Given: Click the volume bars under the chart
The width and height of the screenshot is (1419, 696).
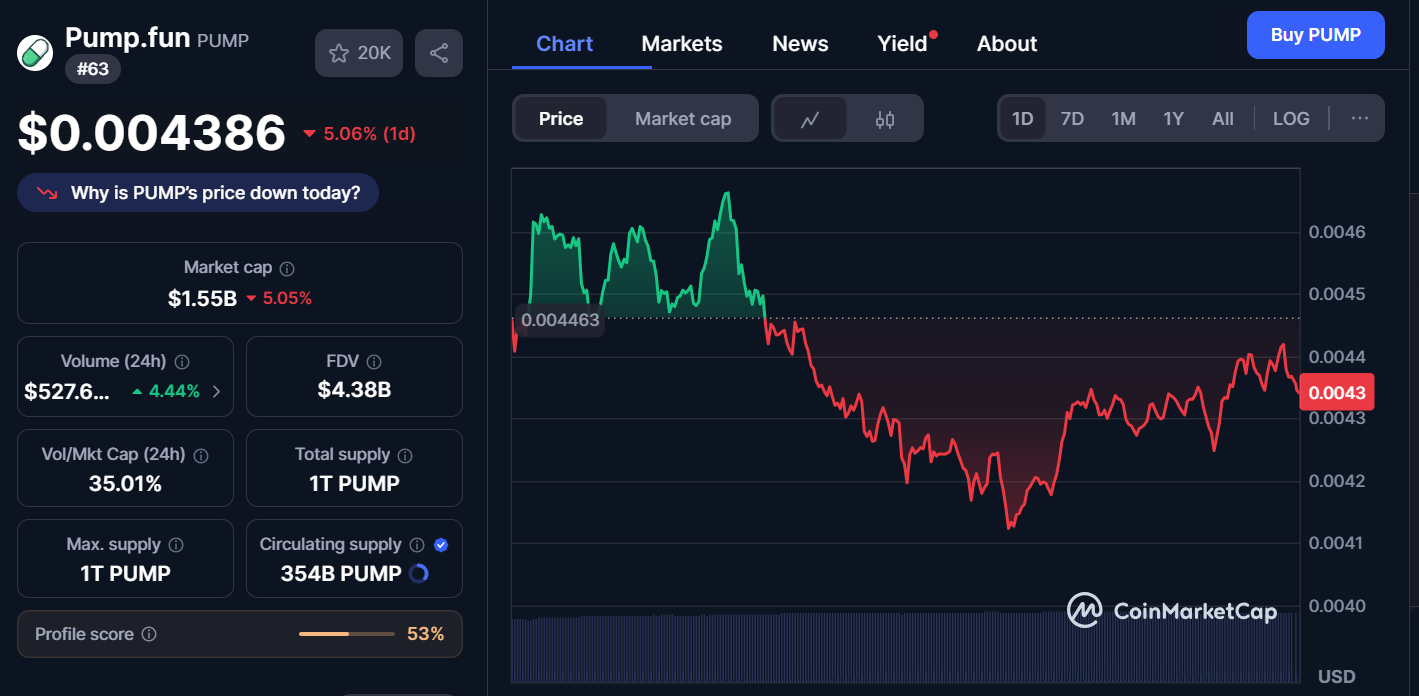Looking at the screenshot, I should [x=905, y=647].
